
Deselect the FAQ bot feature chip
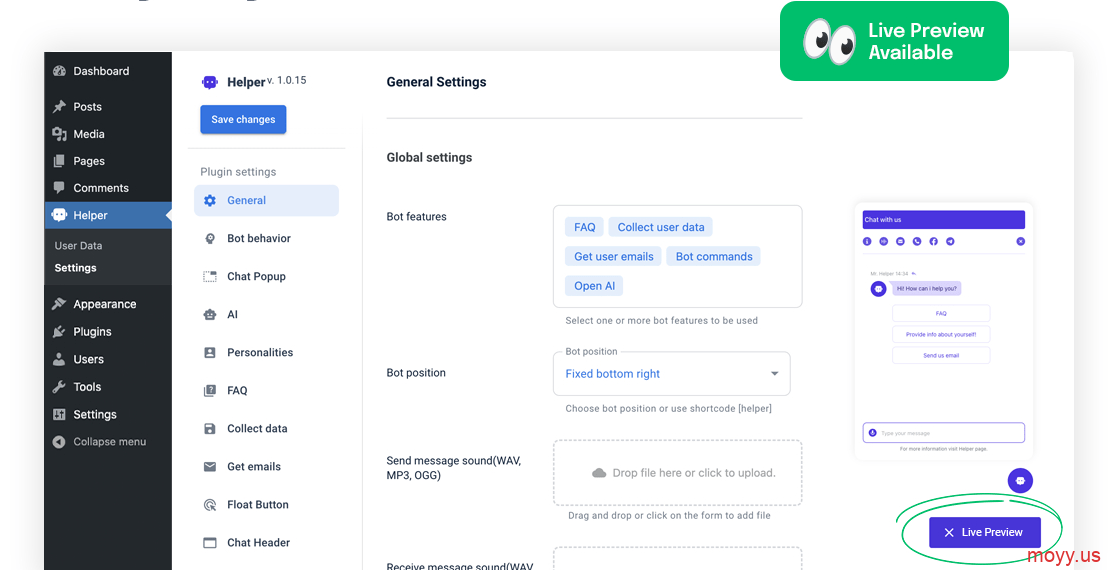(x=585, y=227)
